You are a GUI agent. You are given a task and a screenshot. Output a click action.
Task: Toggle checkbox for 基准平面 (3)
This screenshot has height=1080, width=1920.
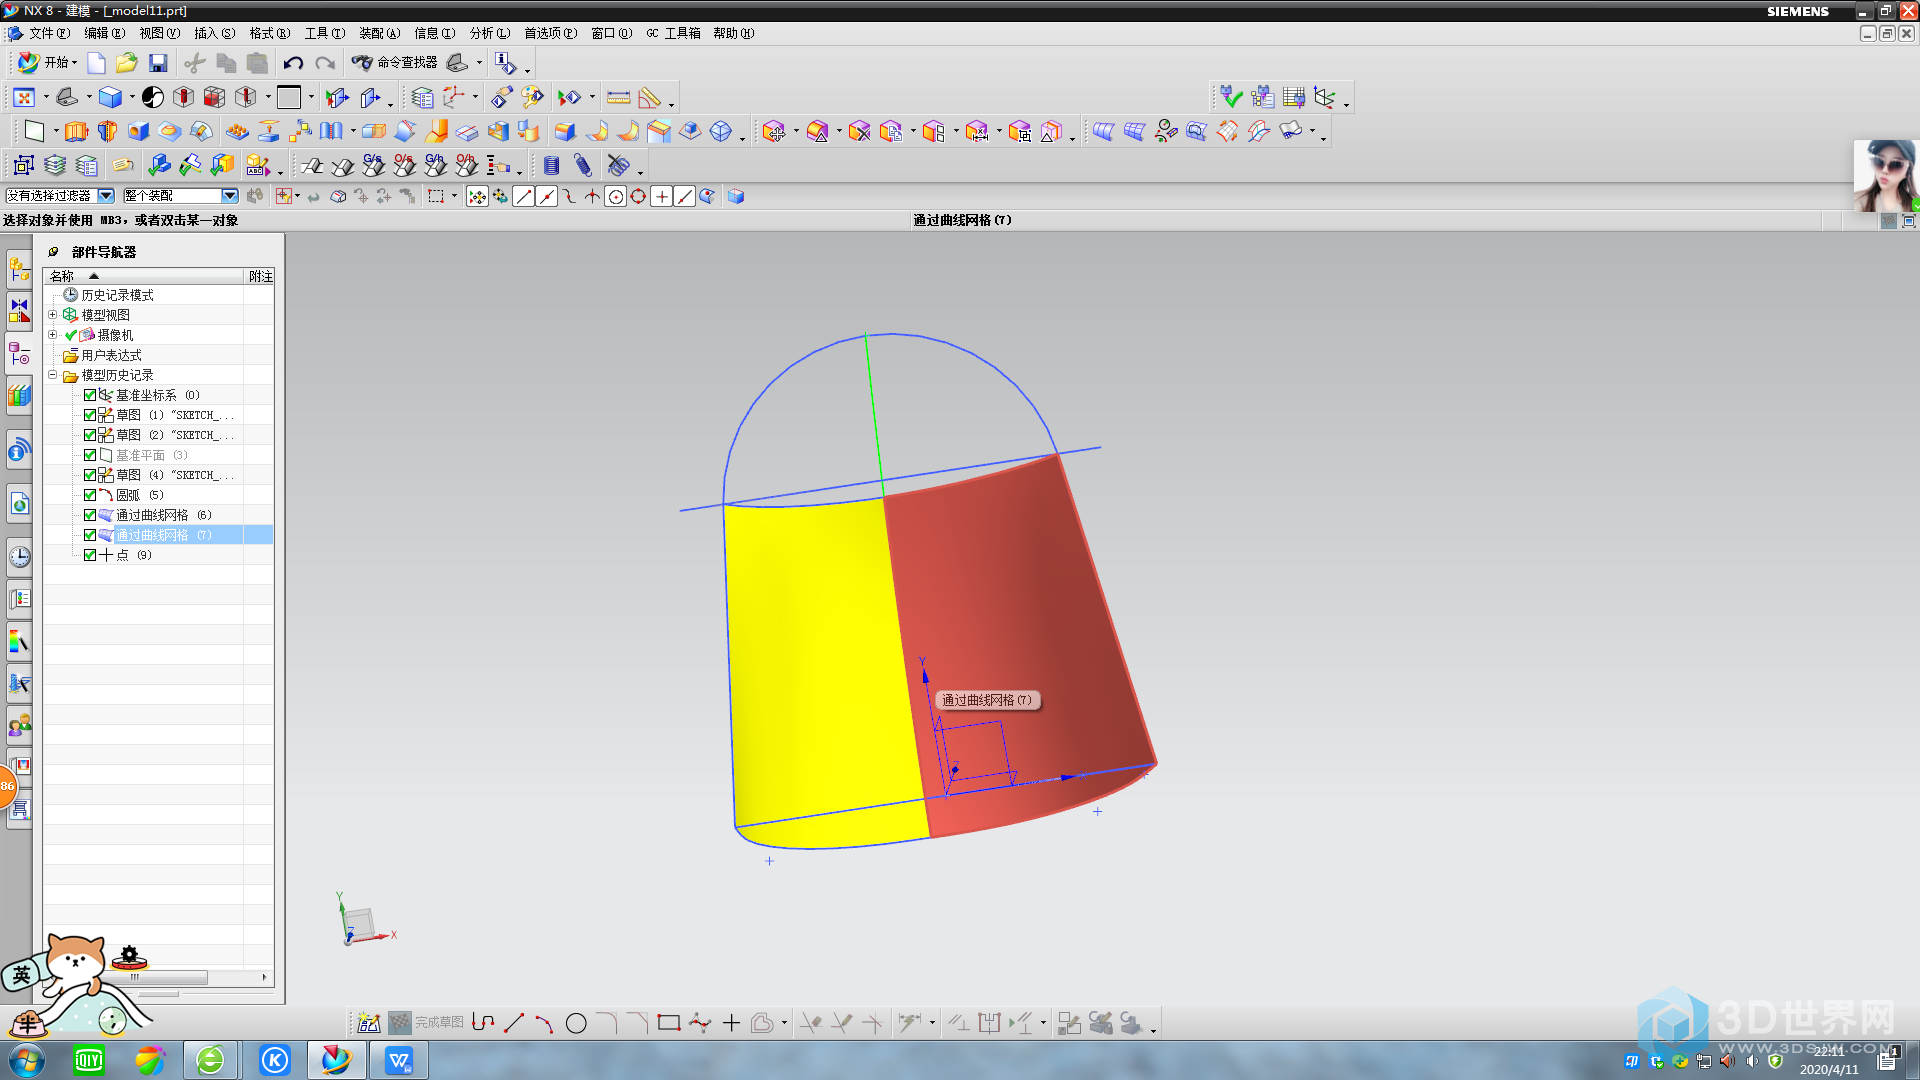click(90, 455)
